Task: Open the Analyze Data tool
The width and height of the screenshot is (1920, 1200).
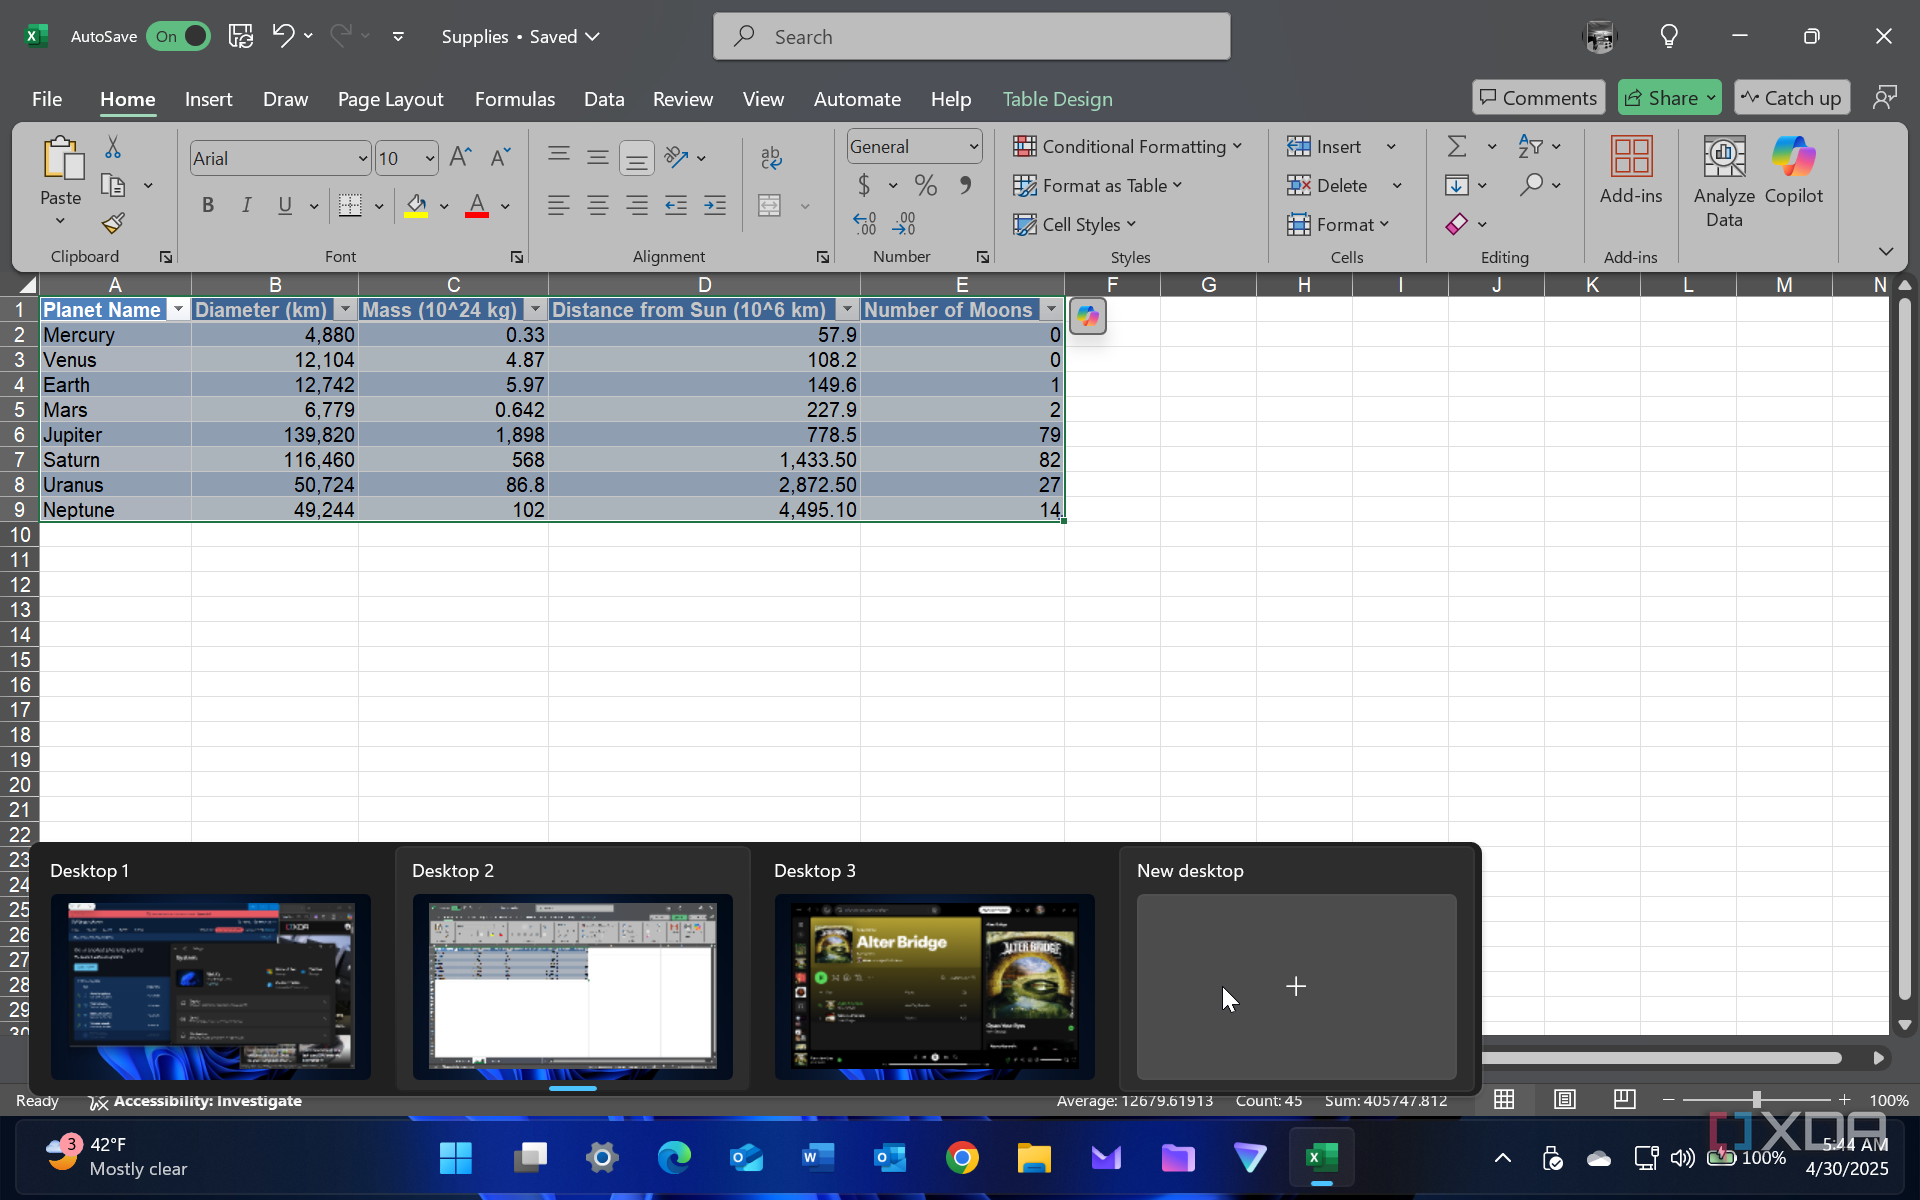Action: tap(1724, 182)
